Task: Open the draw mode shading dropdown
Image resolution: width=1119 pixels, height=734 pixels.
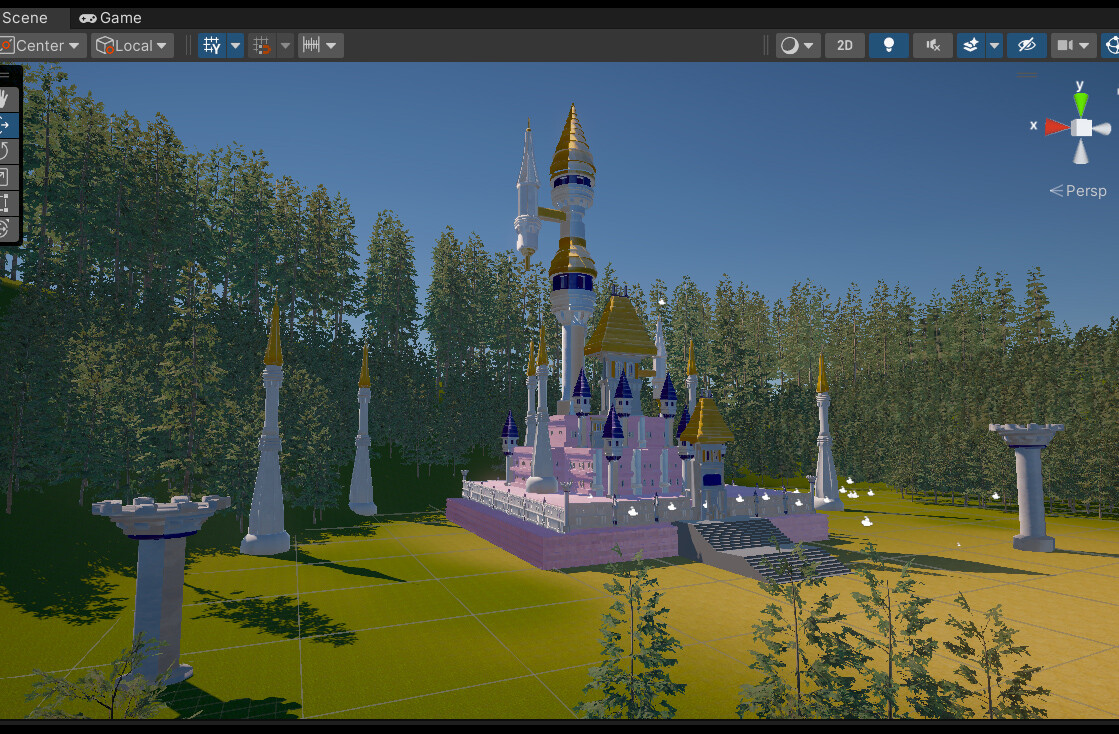Action: (797, 45)
